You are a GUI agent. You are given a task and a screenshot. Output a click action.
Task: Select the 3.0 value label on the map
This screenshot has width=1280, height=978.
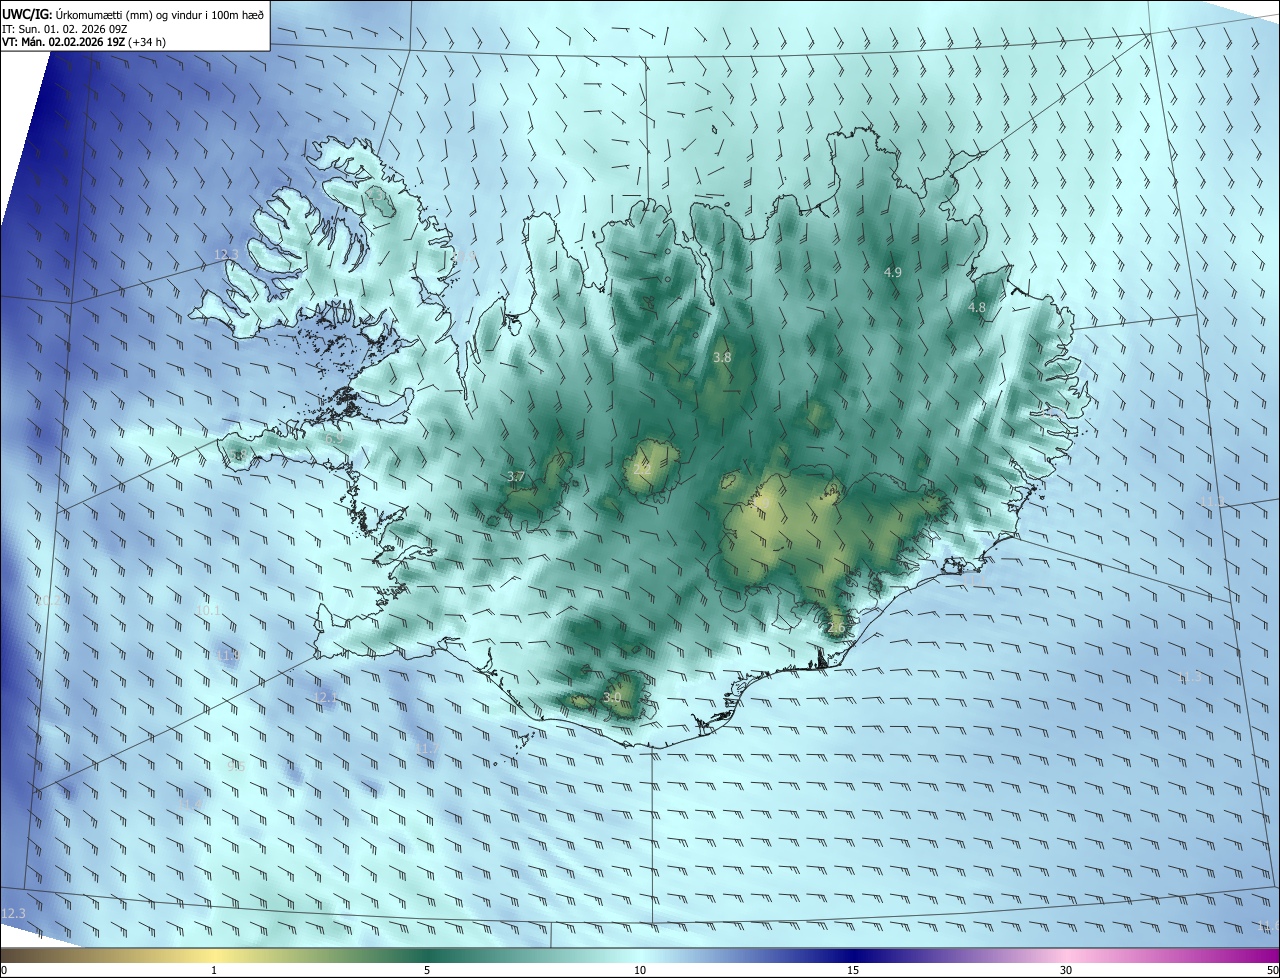(613, 697)
